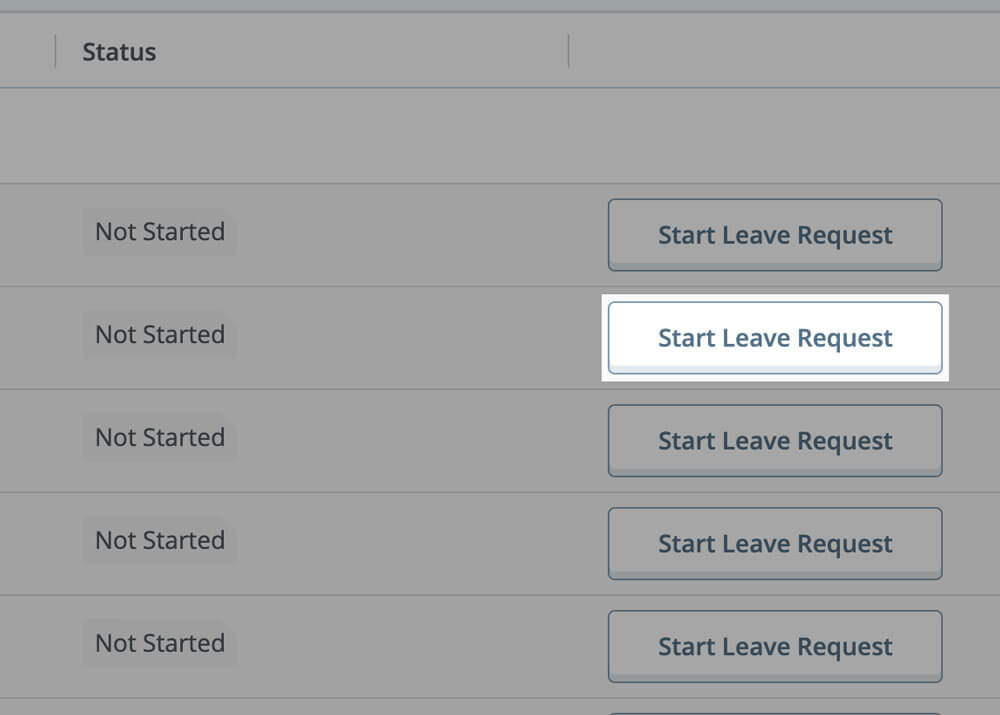Click Start Leave Request on the fourth row

[x=775, y=543]
